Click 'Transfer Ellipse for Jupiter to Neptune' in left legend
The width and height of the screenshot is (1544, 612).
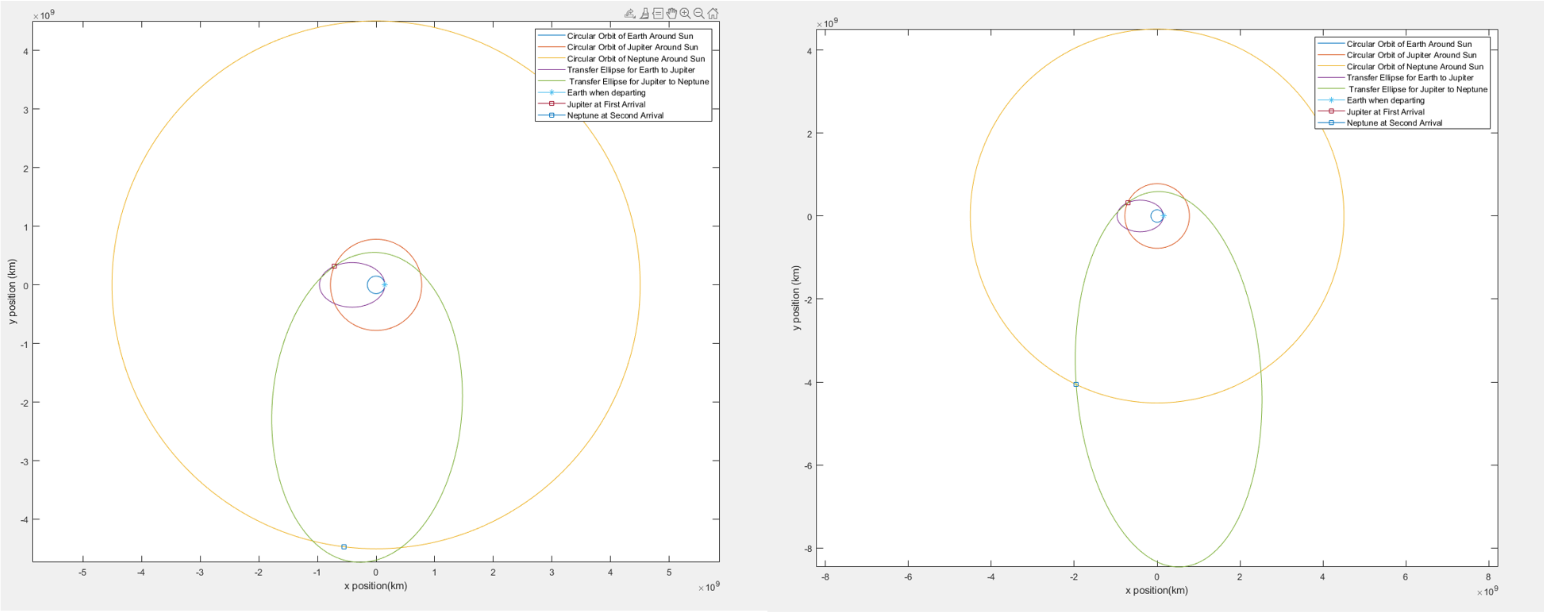[x=638, y=81]
